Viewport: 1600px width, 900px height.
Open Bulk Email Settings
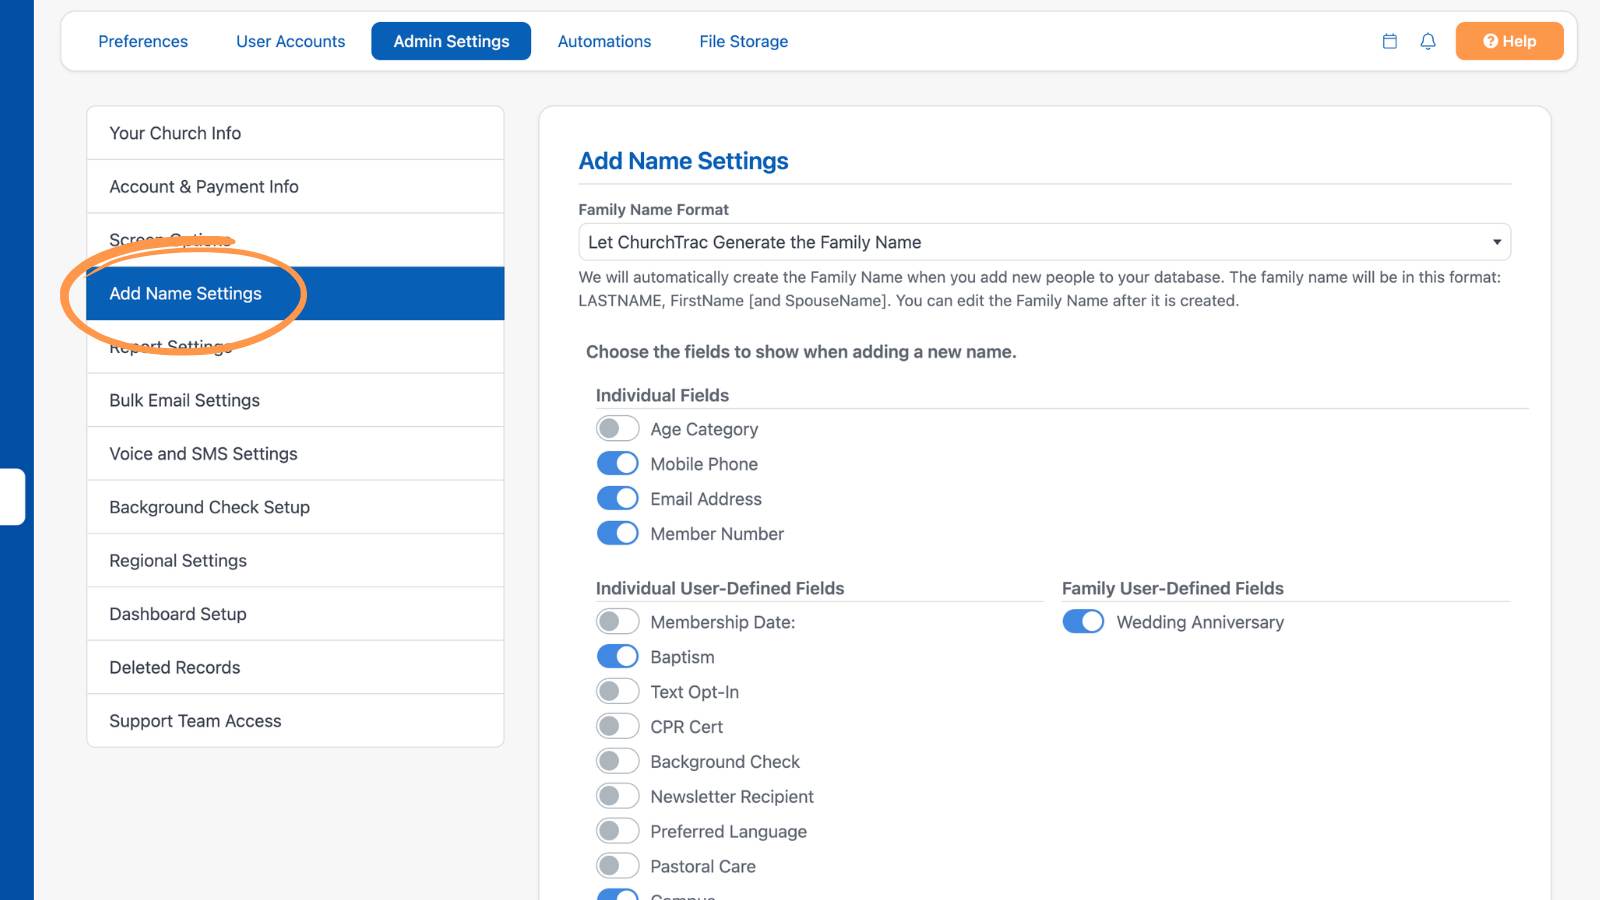click(x=295, y=400)
